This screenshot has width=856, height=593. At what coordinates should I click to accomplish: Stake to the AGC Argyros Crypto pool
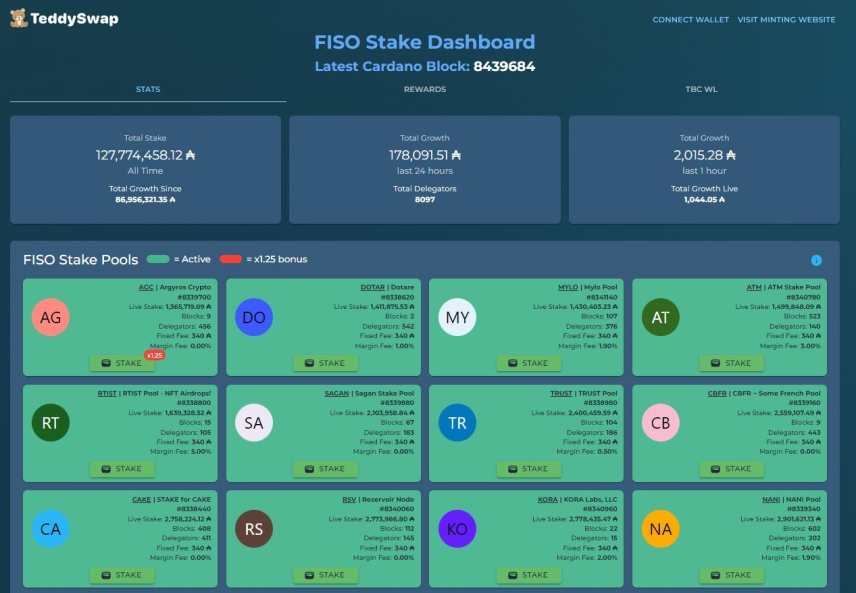pyautogui.click(x=122, y=363)
